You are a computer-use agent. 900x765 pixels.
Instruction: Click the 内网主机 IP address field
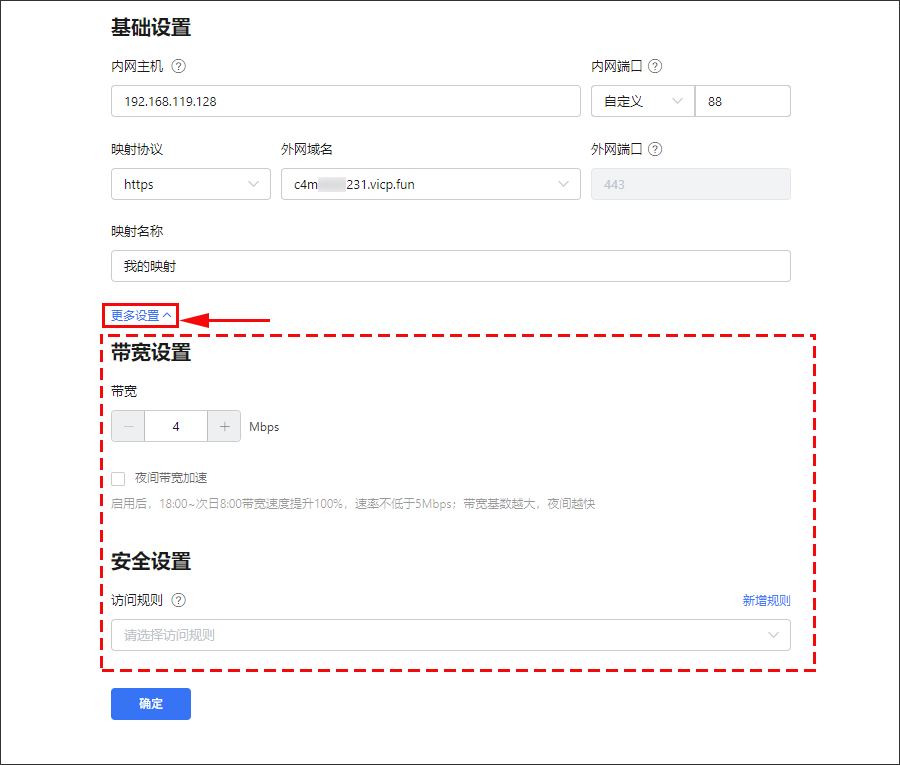tap(345, 101)
